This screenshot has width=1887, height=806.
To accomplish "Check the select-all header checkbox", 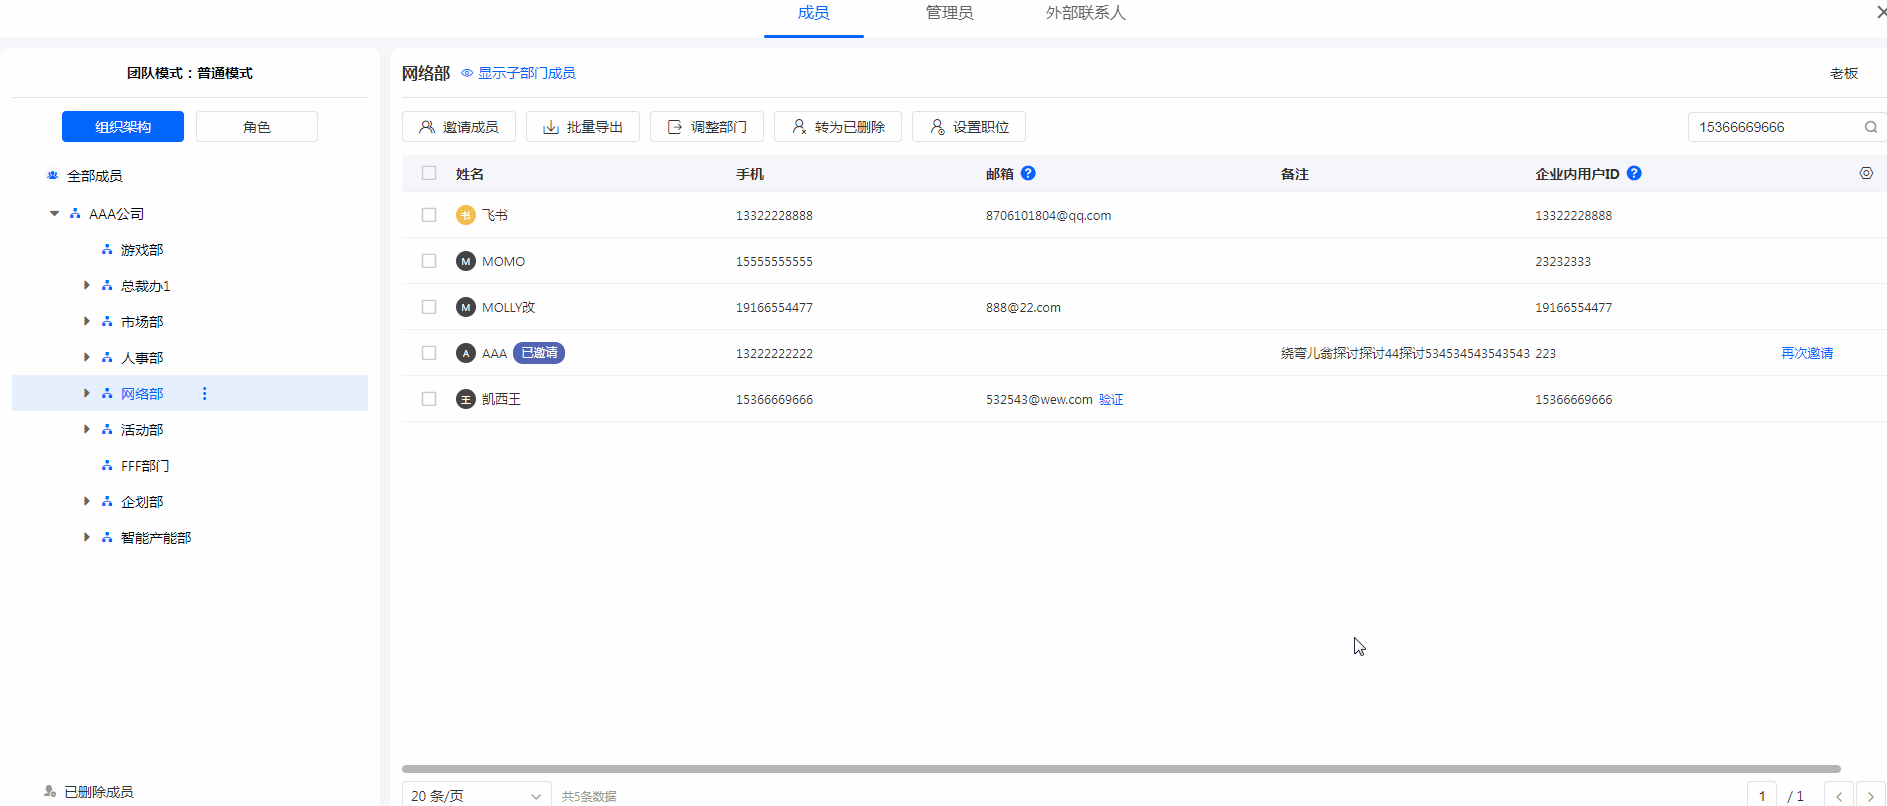I will 429,173.
